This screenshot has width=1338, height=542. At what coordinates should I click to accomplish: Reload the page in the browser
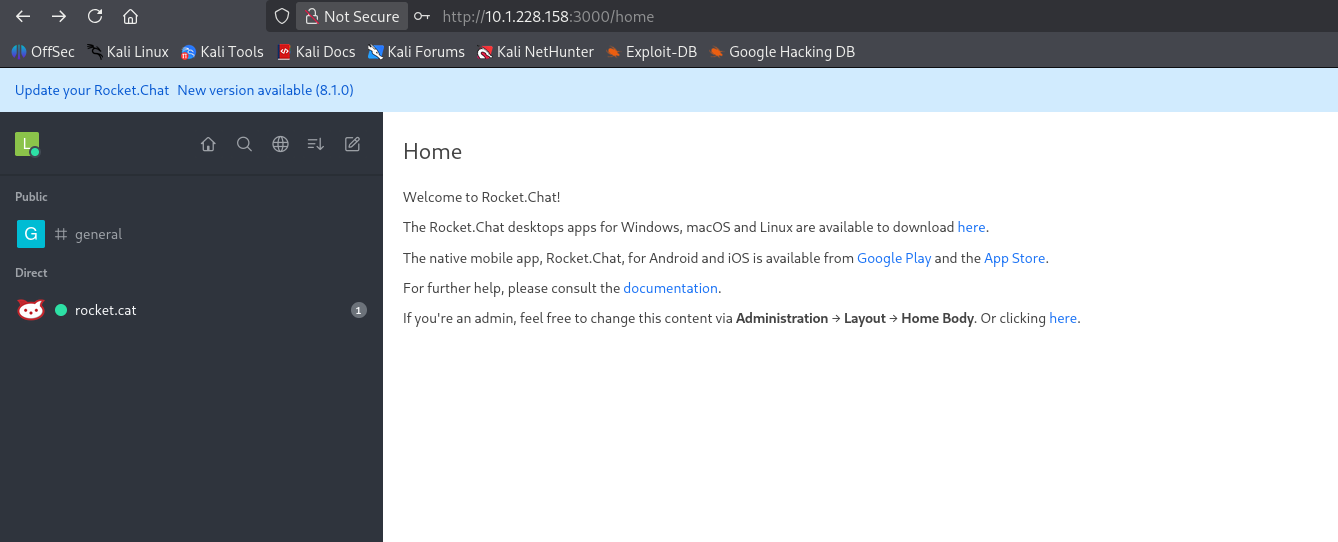point(95,16)
